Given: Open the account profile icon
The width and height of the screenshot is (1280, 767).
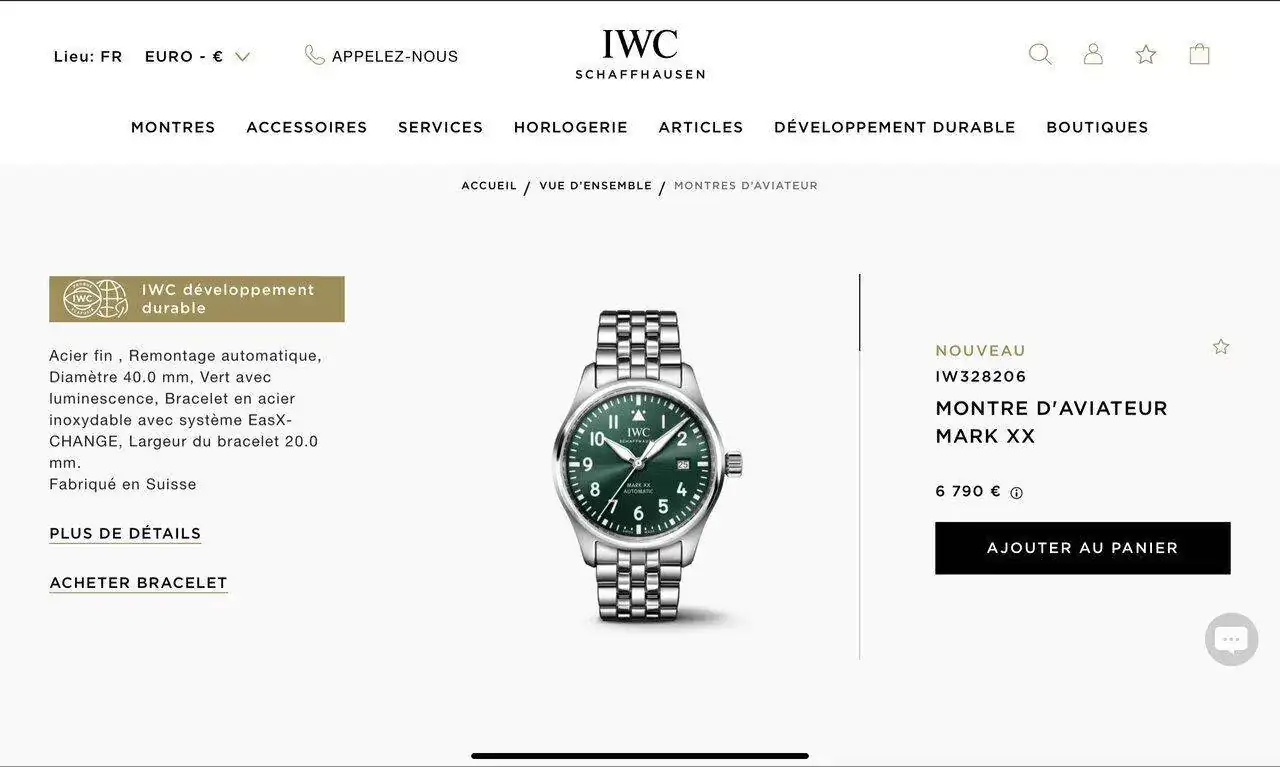Looking at the screenshot, I should click(1093, 54).
